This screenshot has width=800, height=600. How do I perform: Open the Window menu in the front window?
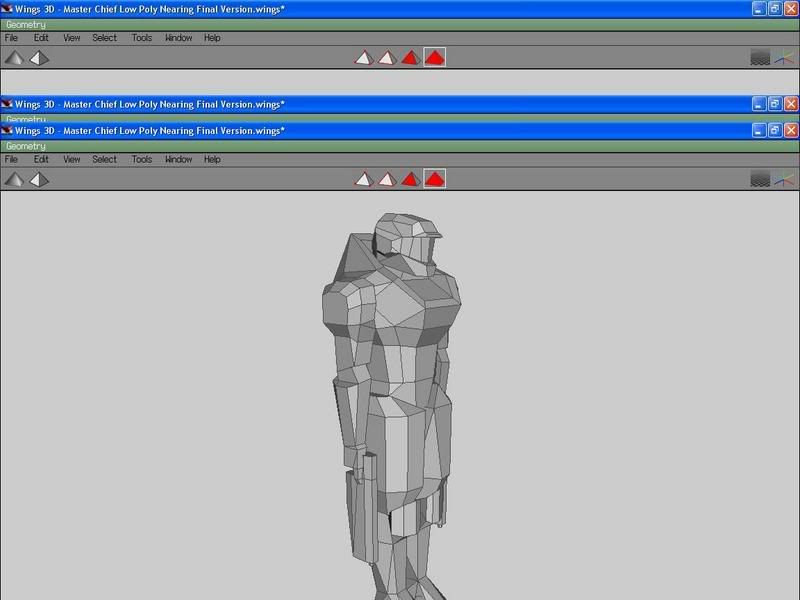[x=179, y=159]
